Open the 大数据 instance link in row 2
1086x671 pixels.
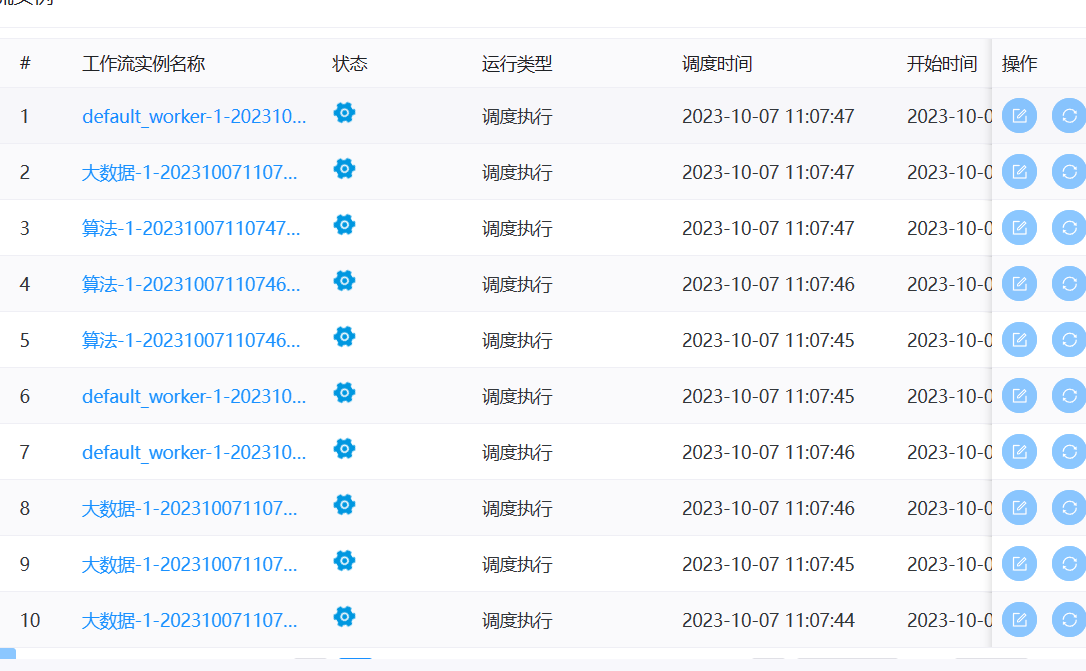[x=188, y=172]
